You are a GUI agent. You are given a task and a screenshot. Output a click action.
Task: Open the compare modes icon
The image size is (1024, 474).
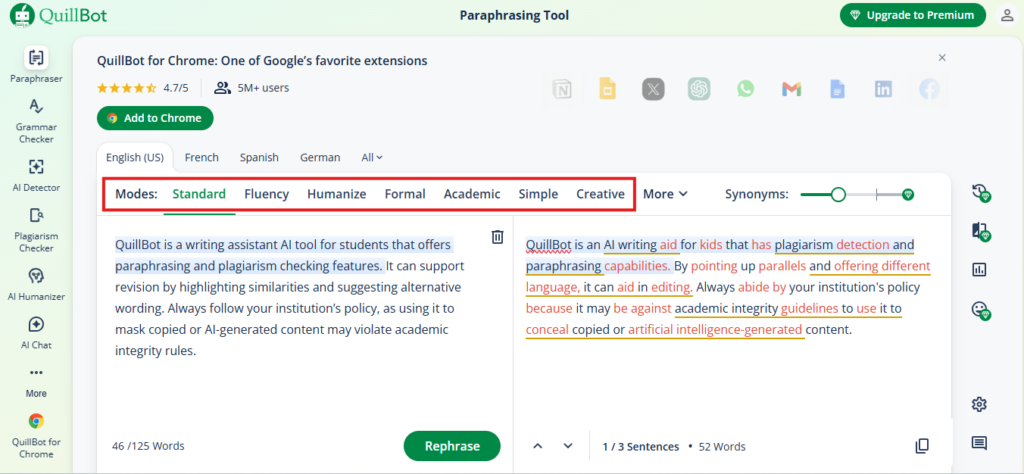pyautogui.click(x=980, y=231)
